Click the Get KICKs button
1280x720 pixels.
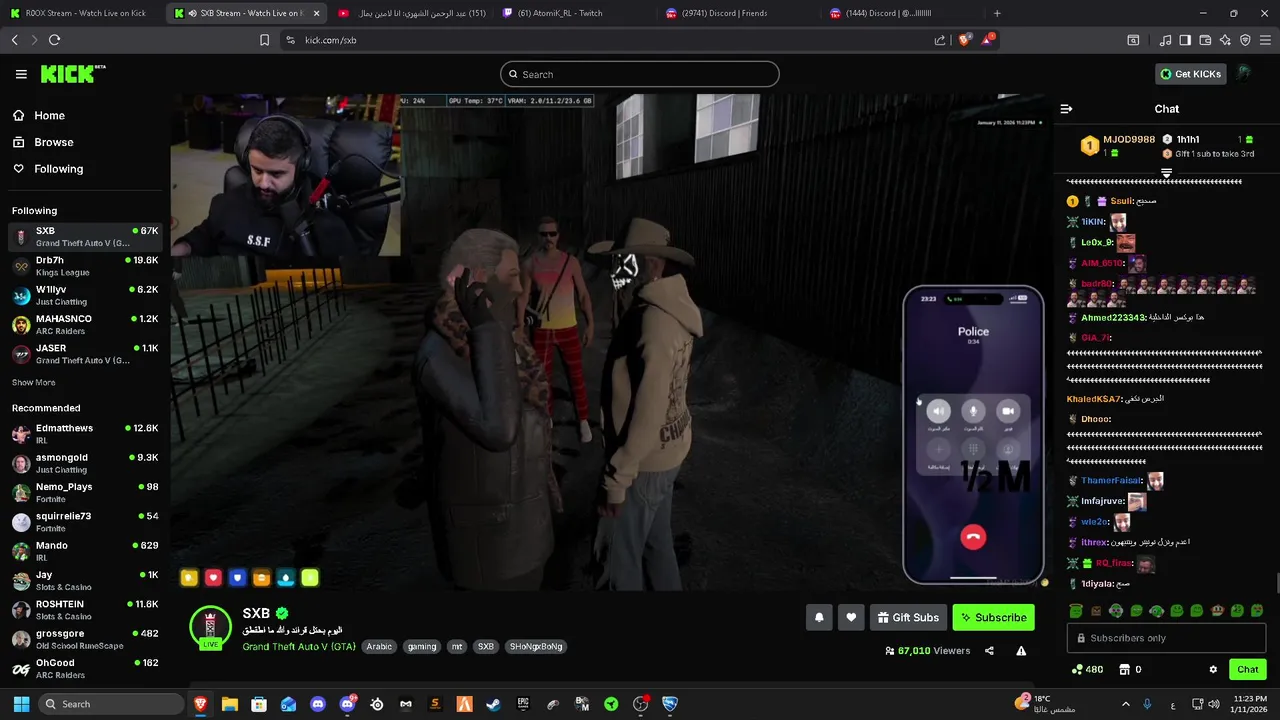1190,74
